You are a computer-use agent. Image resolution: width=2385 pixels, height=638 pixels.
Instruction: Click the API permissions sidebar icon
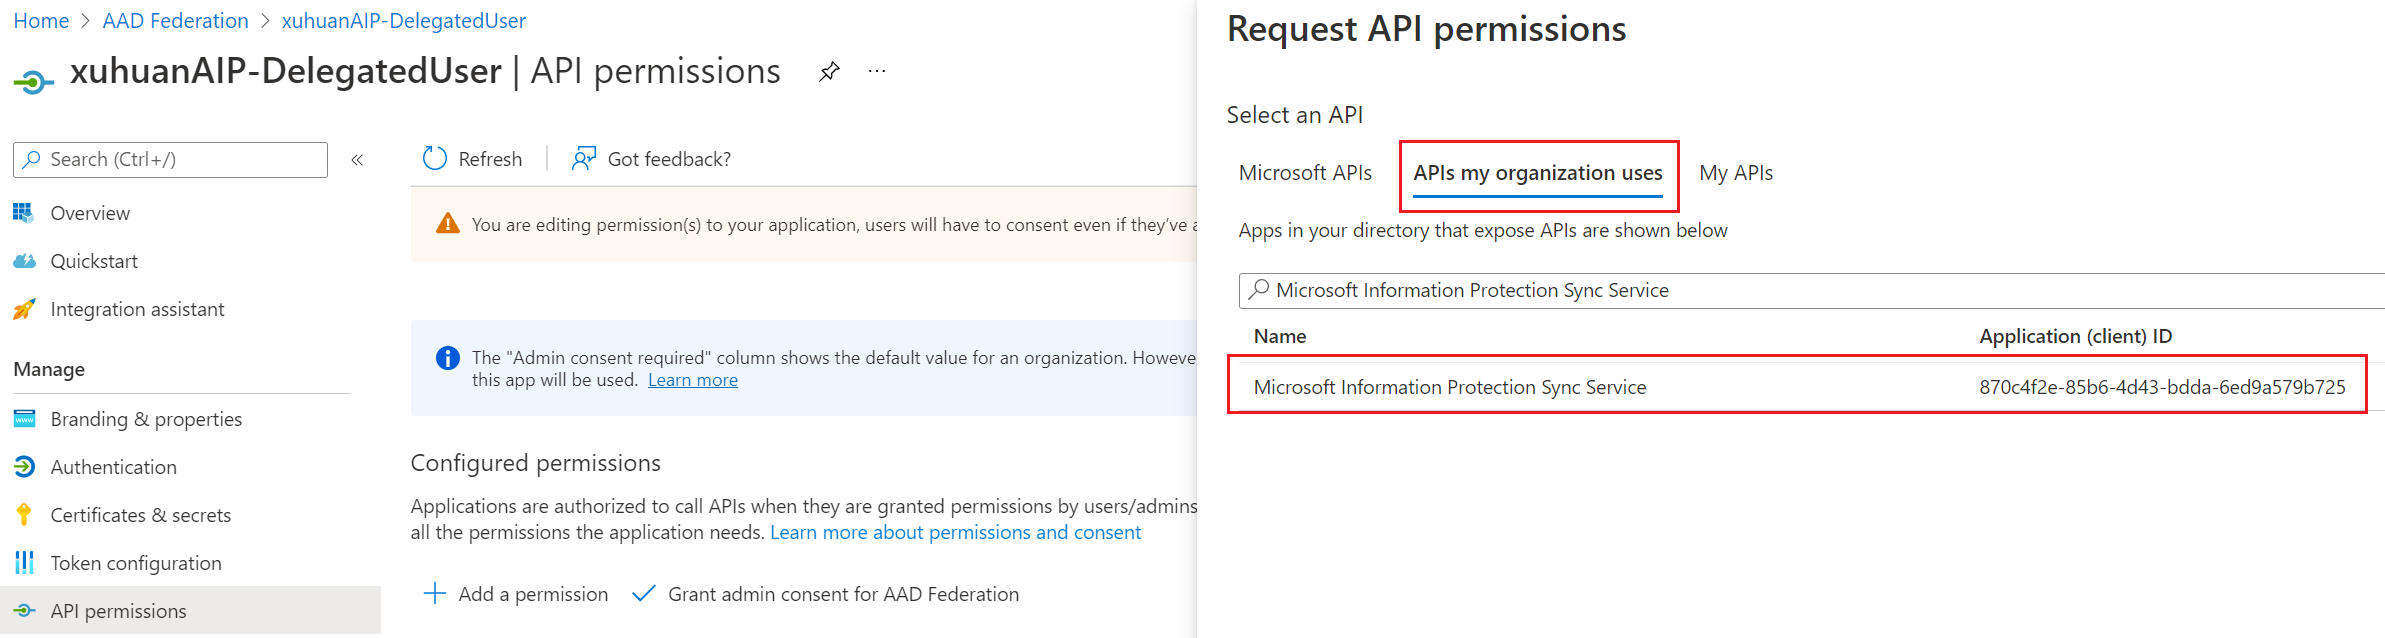click(x=24, y=611)
